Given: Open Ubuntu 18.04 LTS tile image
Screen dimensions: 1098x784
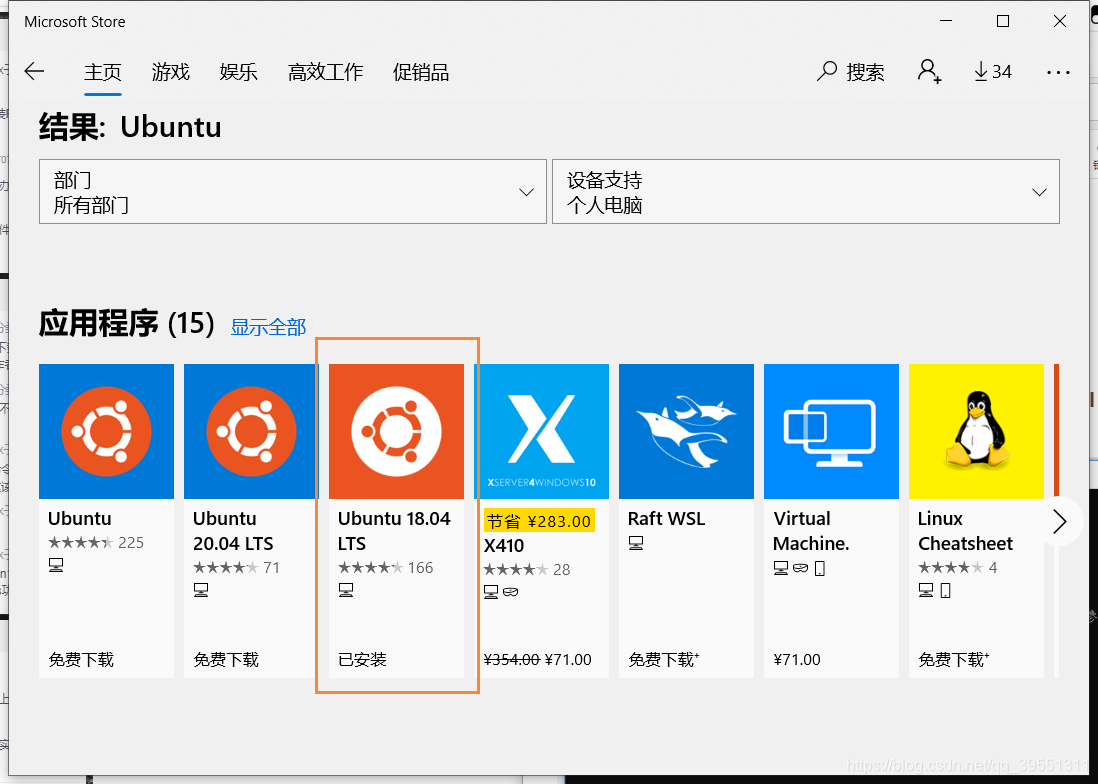Looking at the screenshot, I should 396,431.
